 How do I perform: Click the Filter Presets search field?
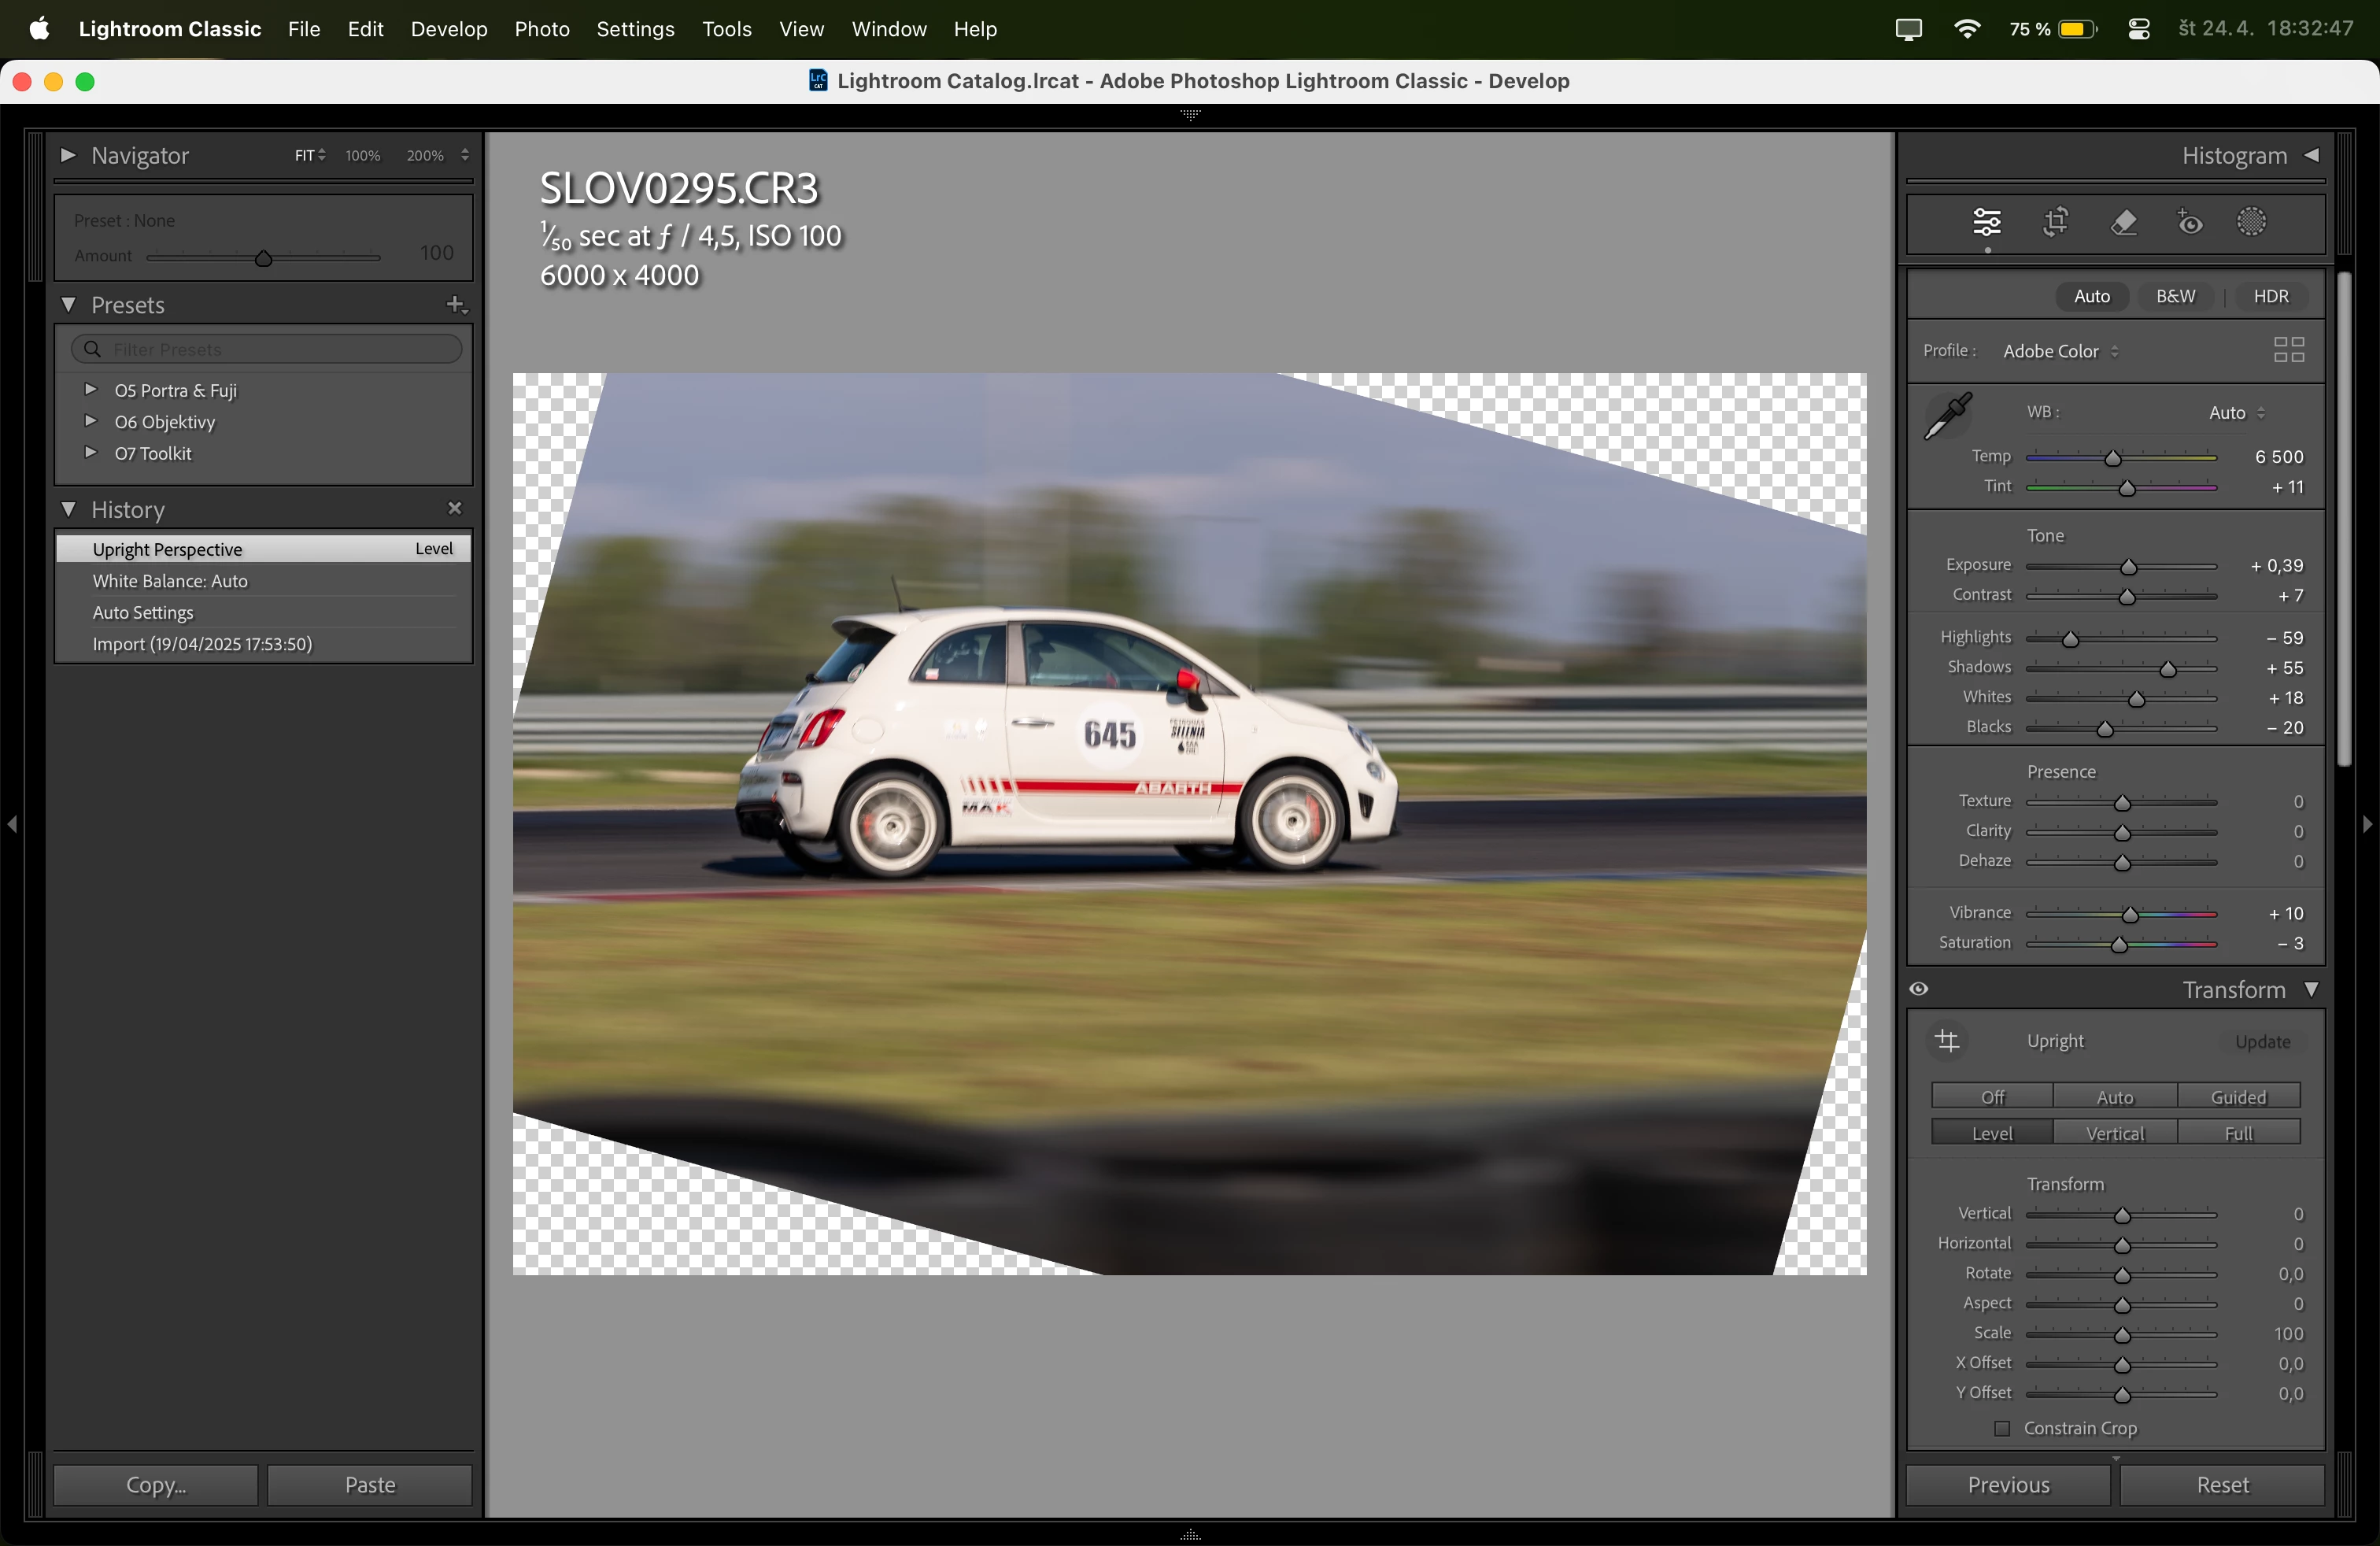pos(268,349)
